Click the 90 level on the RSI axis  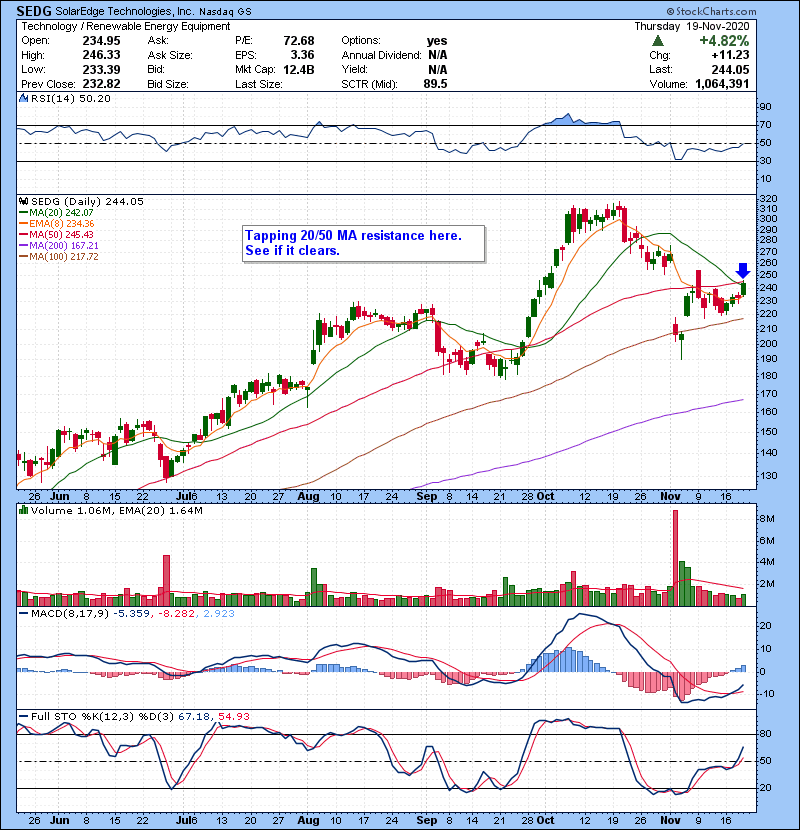[766, 107]
